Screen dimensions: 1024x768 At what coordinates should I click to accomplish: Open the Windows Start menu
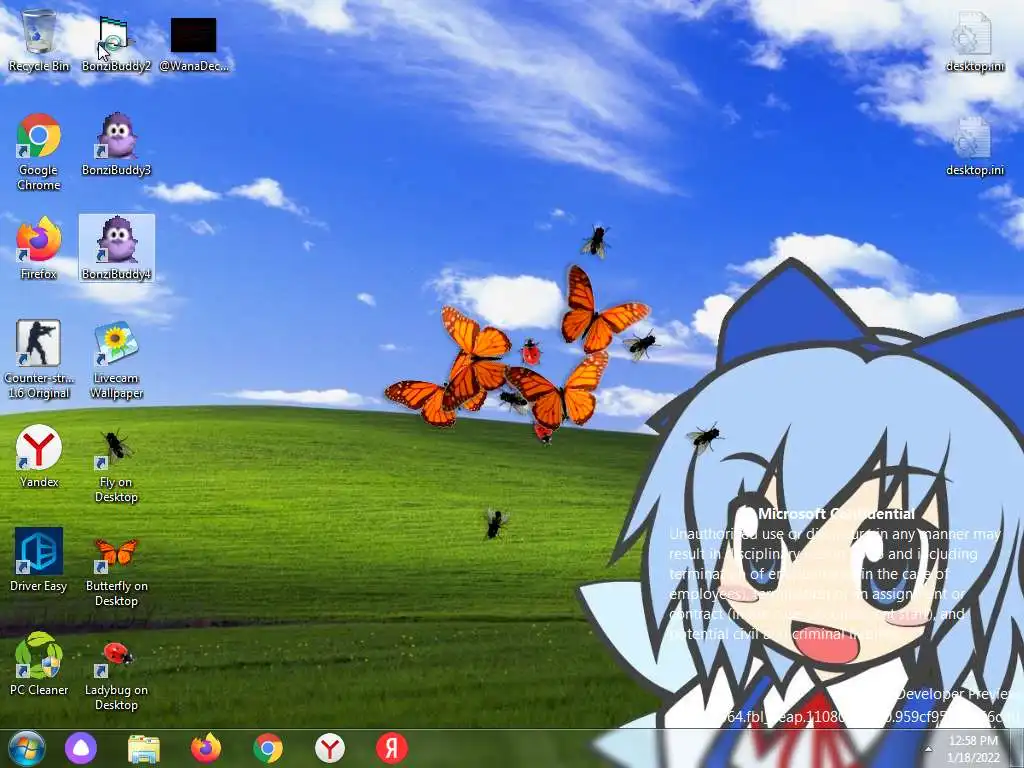(26, 748)
